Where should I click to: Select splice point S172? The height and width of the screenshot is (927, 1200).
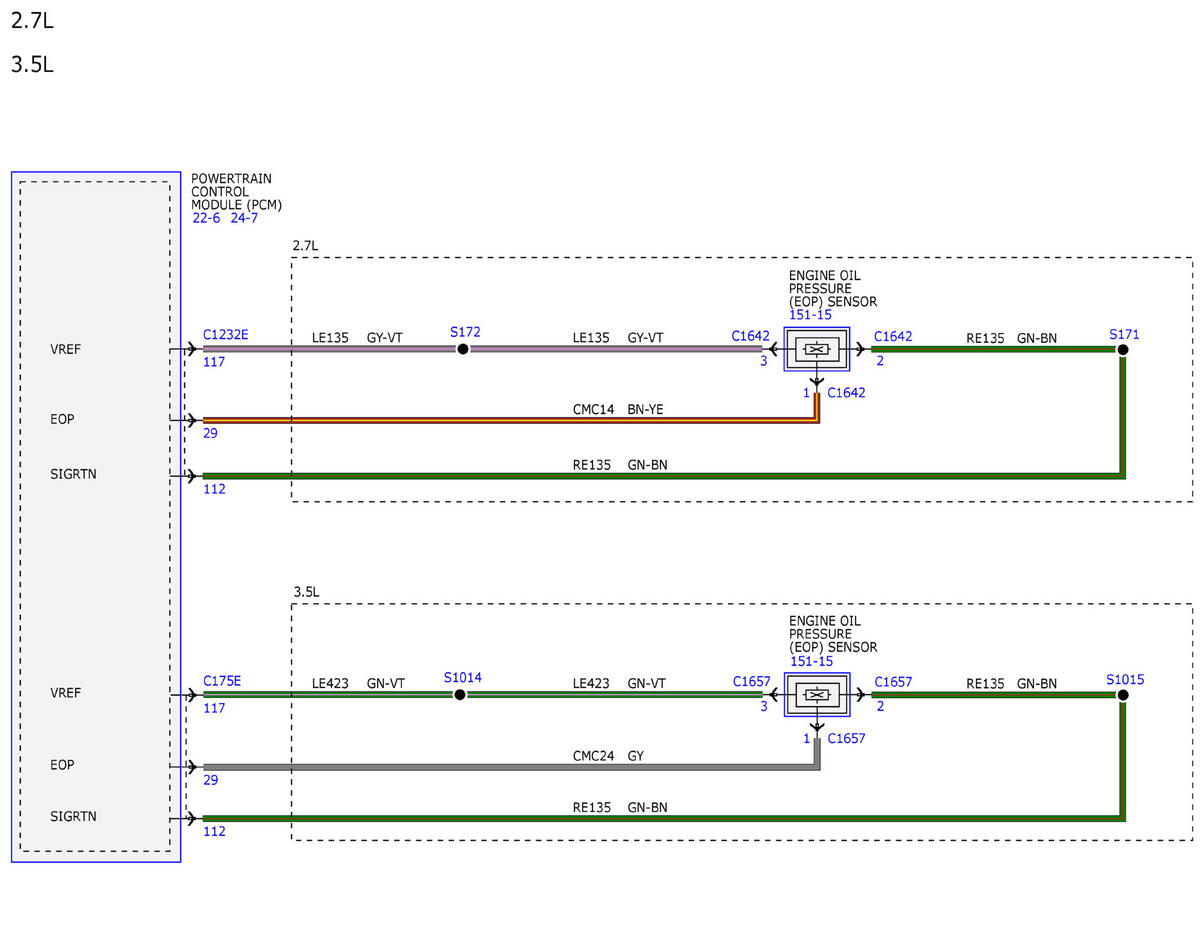click(462, 349)
